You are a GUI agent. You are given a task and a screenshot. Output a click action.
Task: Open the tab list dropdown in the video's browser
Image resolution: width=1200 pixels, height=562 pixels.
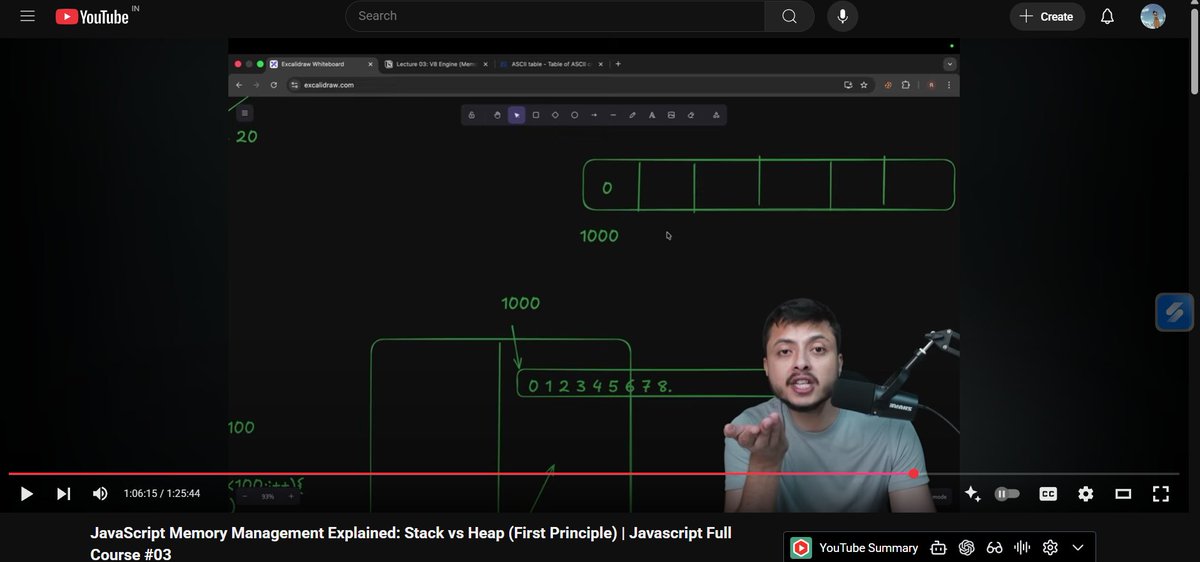948,64
